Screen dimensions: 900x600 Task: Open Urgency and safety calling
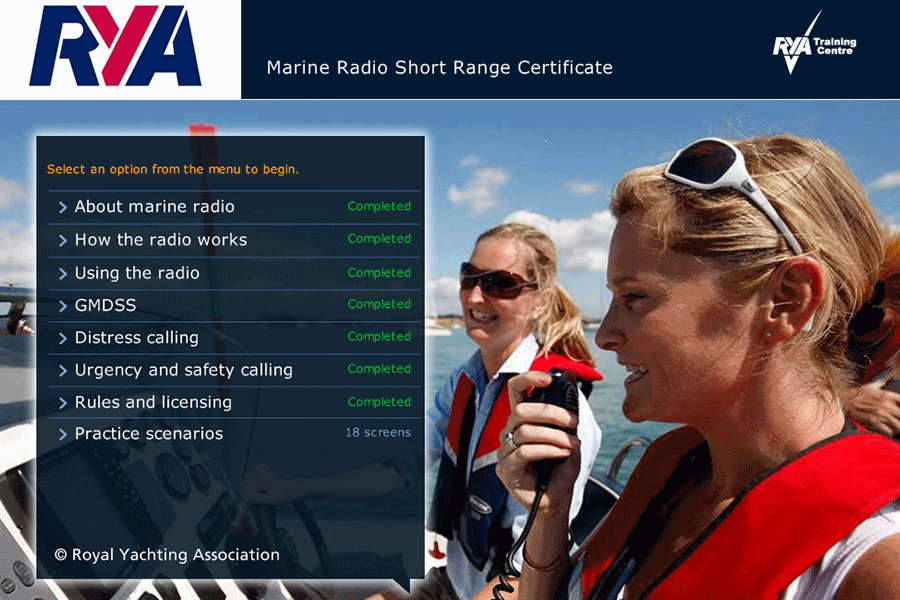click(x=234, y=370)
